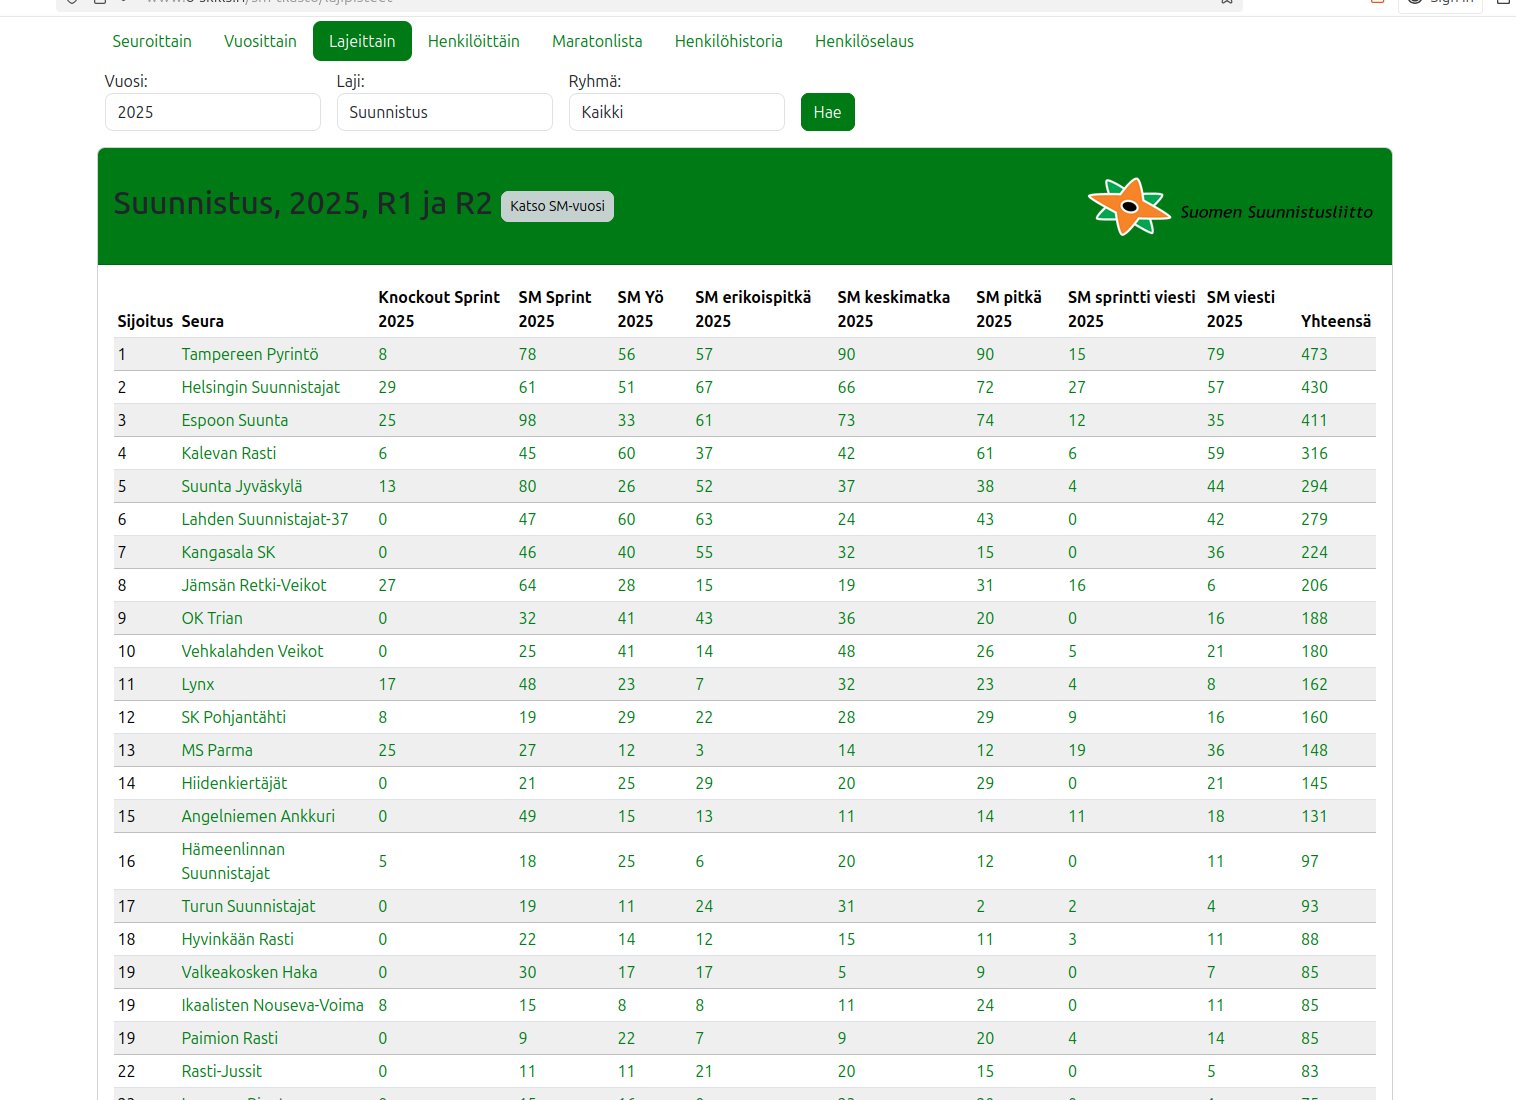Select the Lajeittain tab
The image size is (1516, 1100).
(x=362, y=41)
